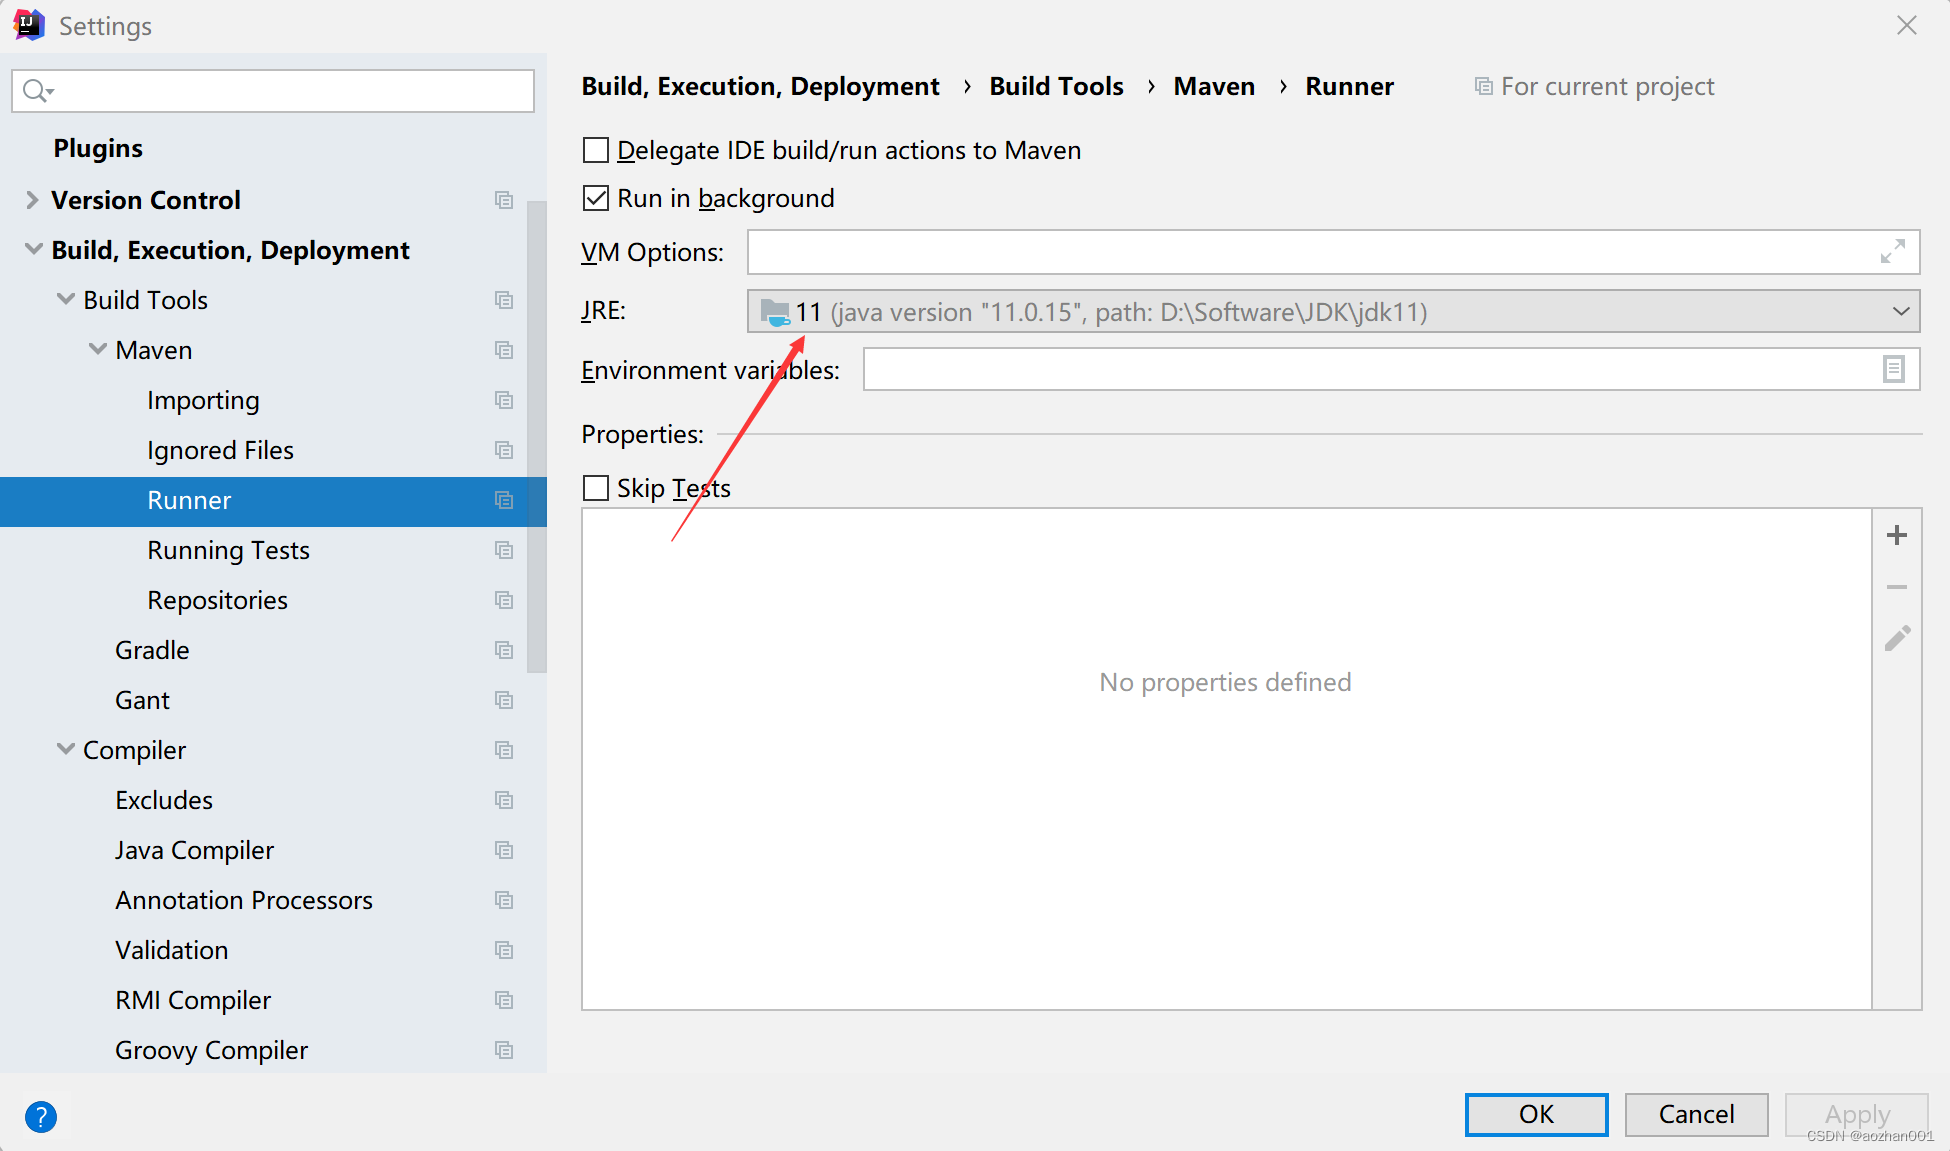Screen dimensions: 1950x1151
Task: Open the RMI Compiler page
Action: click(x=193, y=1000)
